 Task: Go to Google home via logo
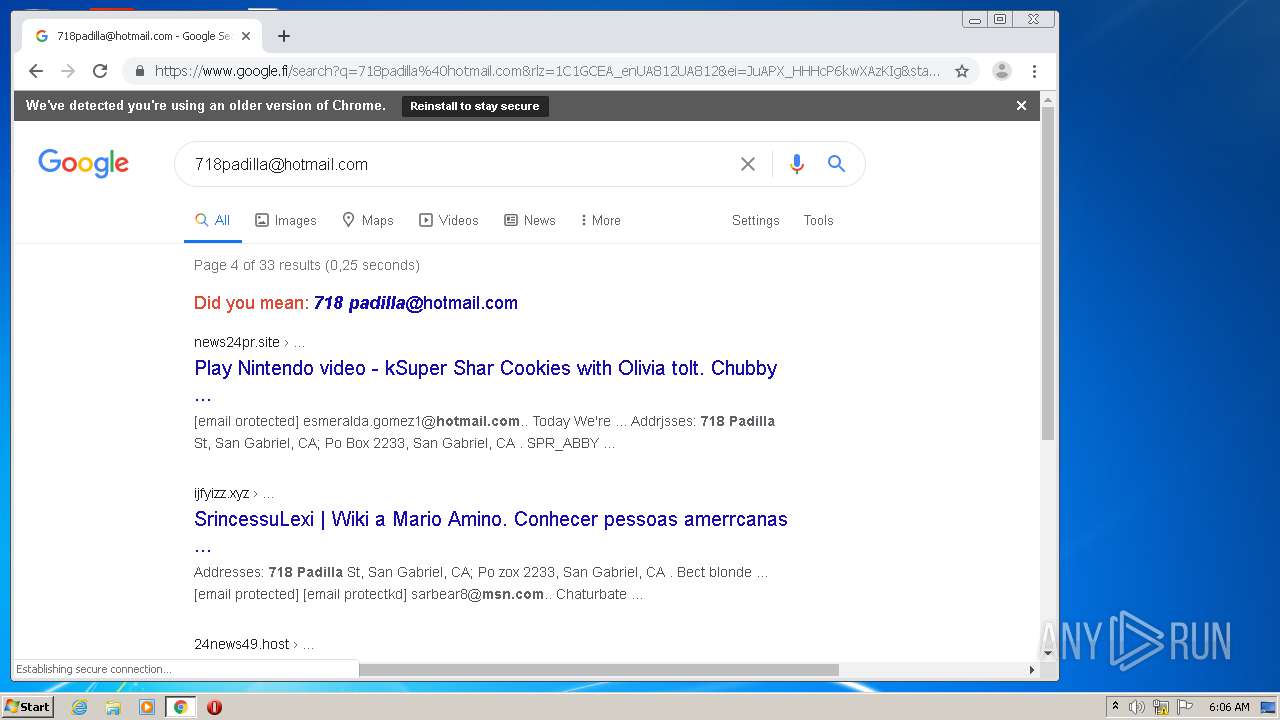pyautogui.click(x=83, y=163)
